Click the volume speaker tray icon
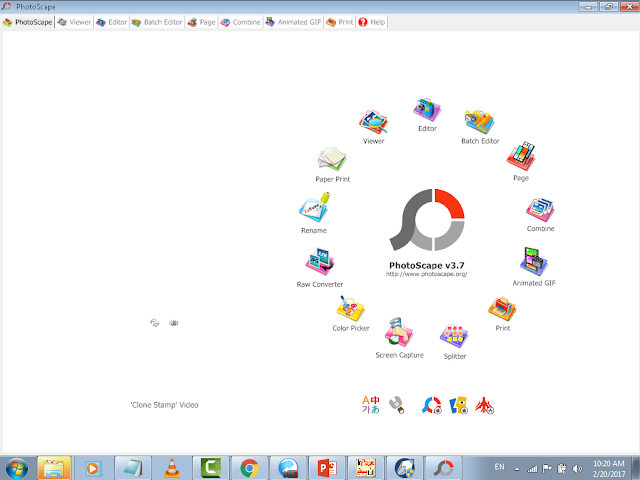This screenshot has height=480, width=640. click(x=577, y=468)
